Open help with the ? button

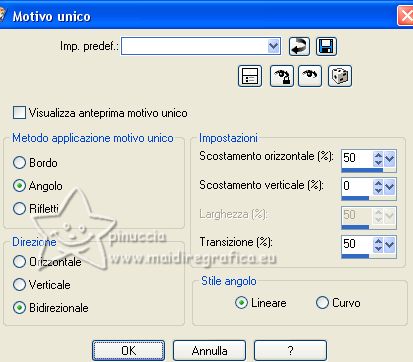pos(290,350)
